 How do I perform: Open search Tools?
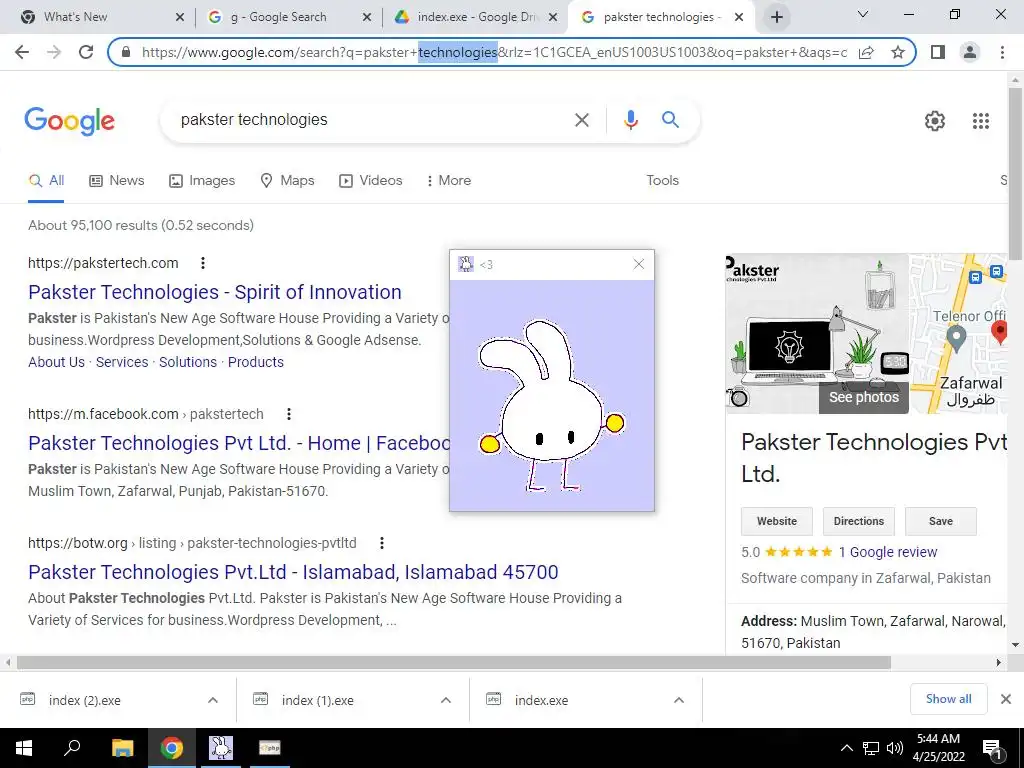click(x=662, y=181)
